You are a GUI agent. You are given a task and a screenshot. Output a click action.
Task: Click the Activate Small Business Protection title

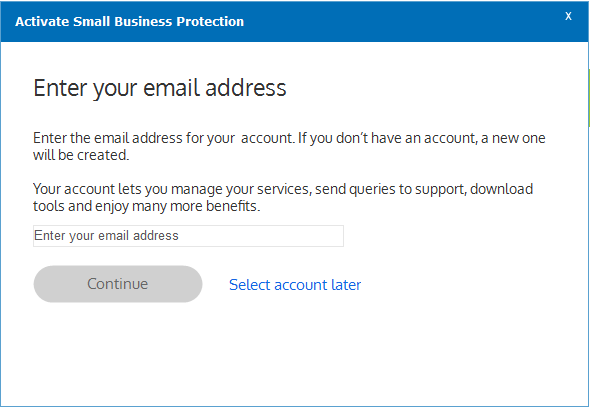(129, 21)
